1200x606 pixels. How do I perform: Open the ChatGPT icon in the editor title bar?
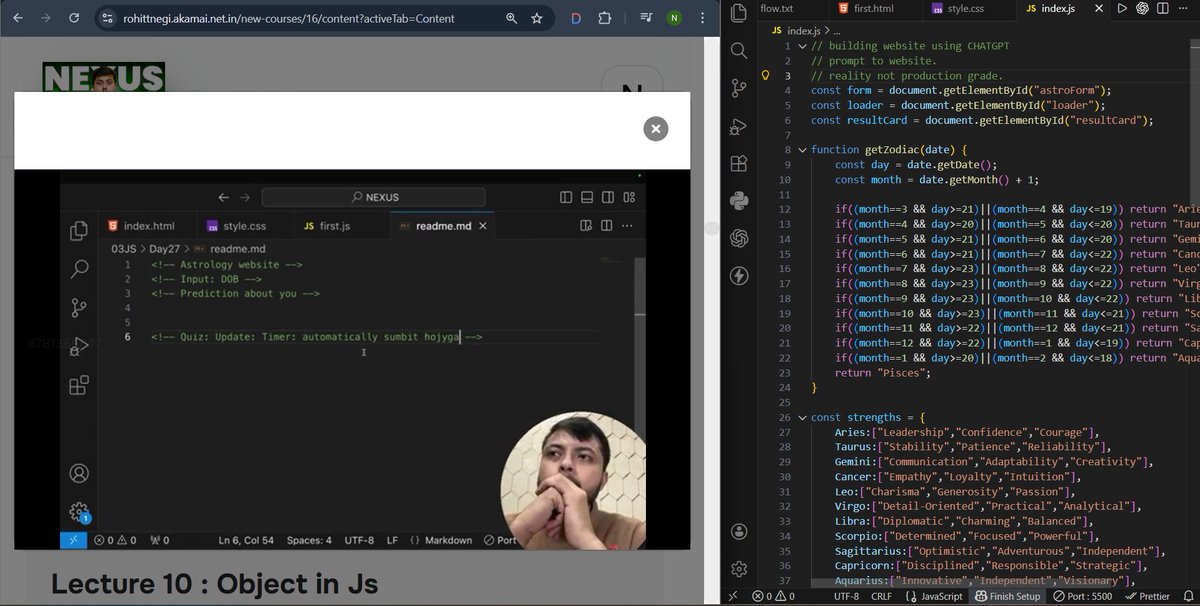coord(1142,9)
